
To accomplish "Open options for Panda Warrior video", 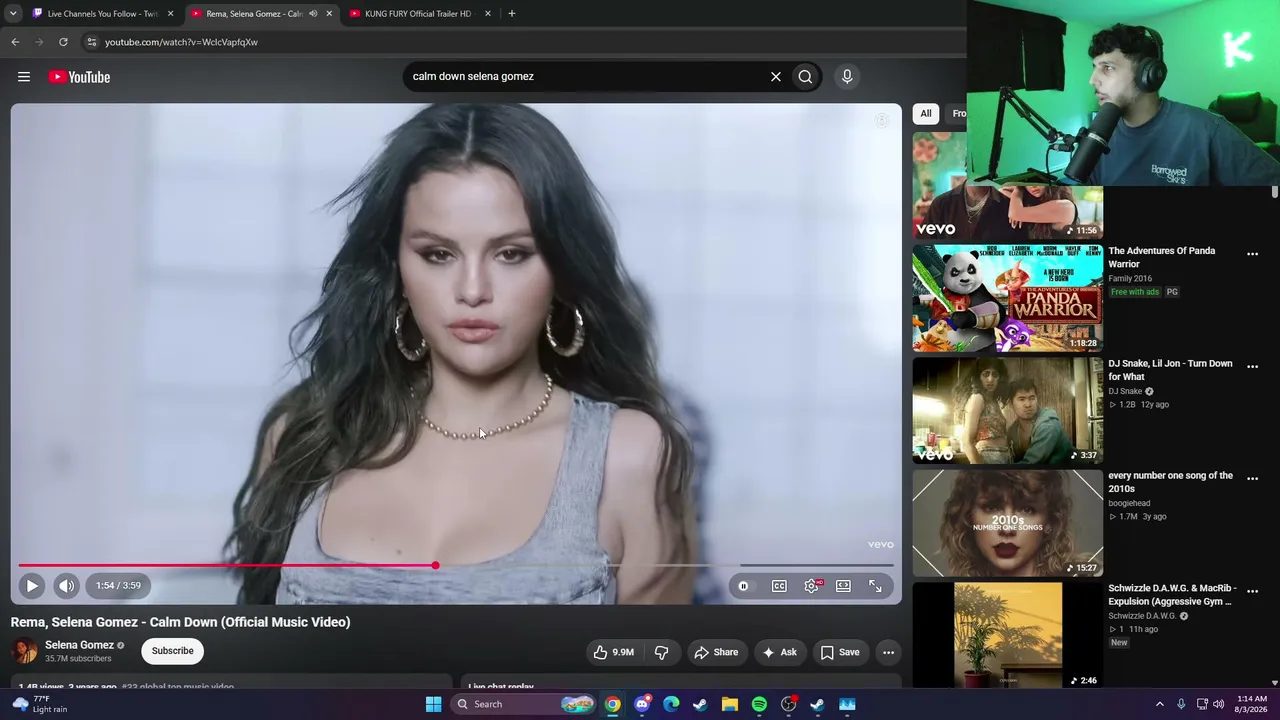I will click(x=1252, y=254).
